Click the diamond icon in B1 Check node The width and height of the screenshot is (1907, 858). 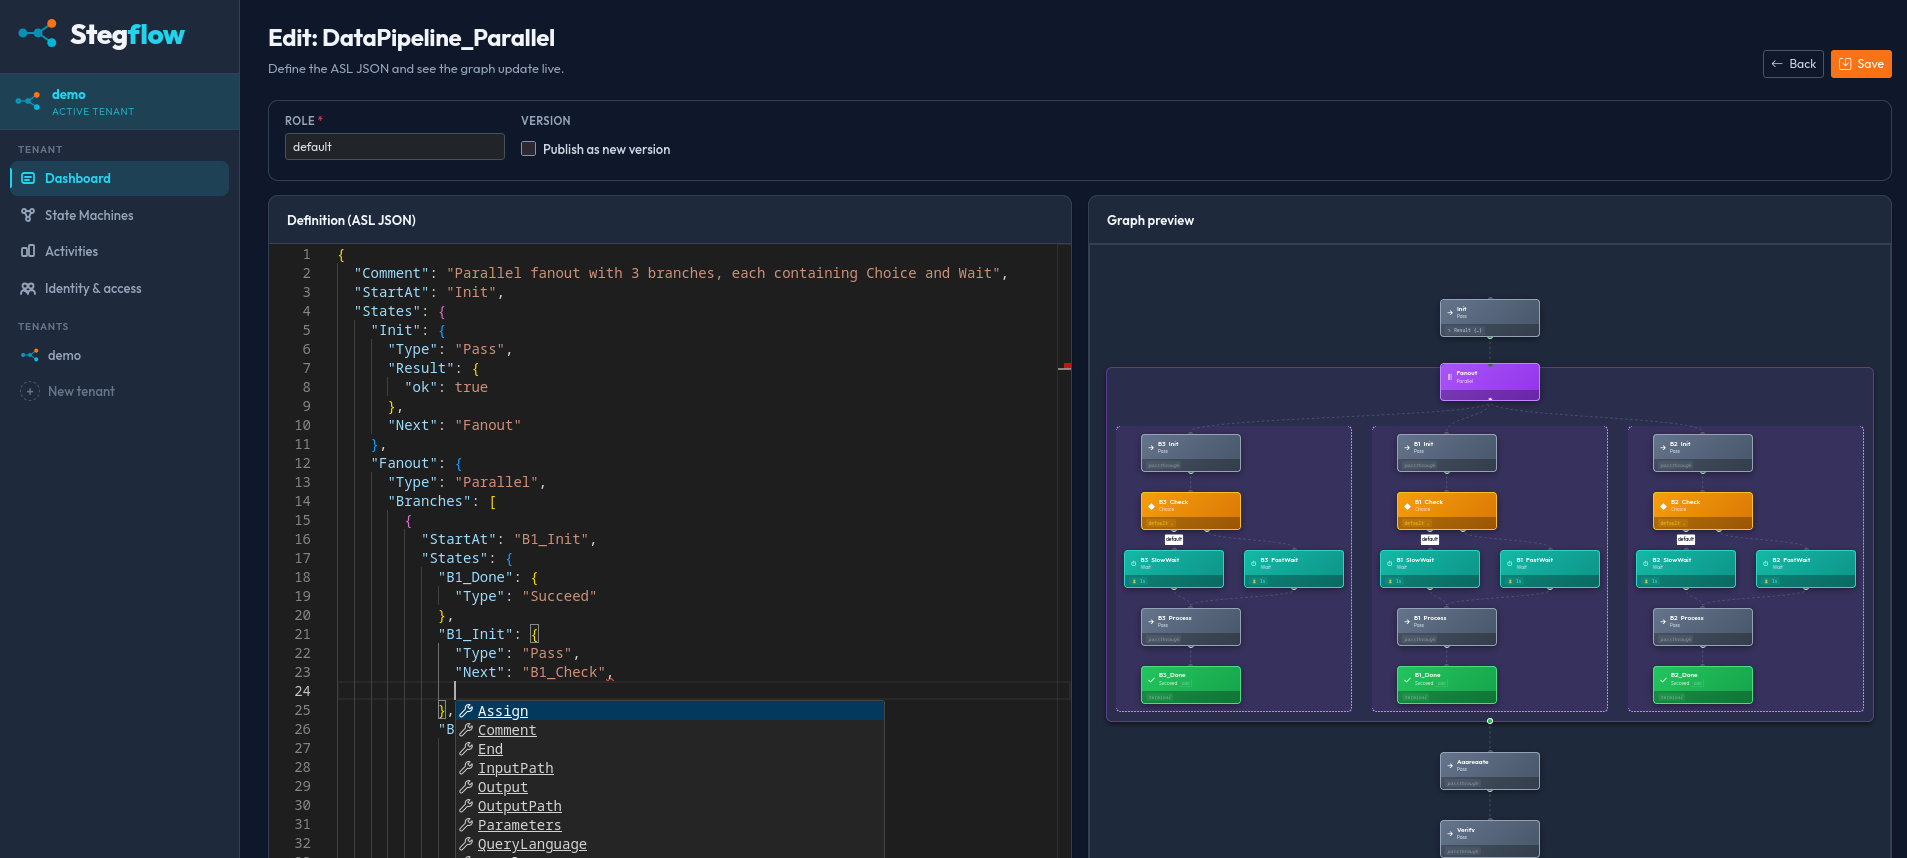coord(1408,506)
